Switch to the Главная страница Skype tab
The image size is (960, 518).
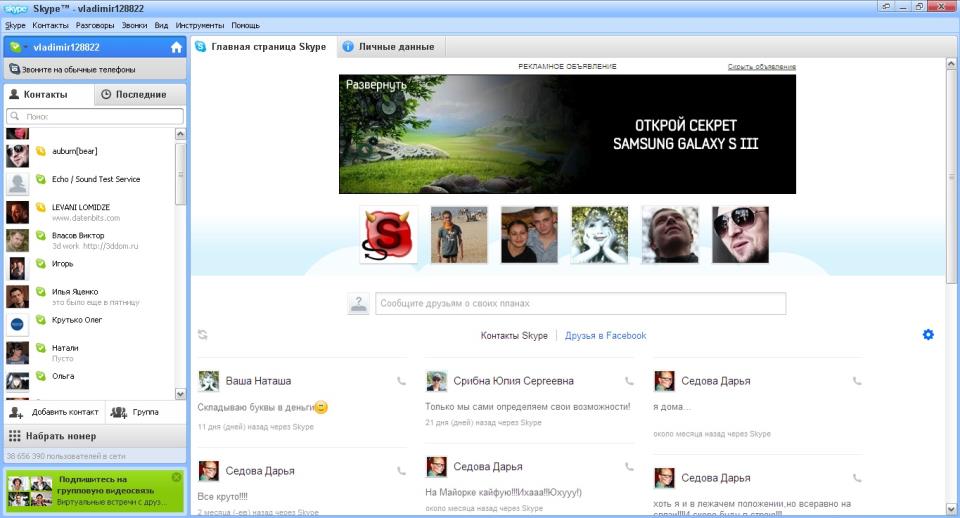(263, 47)
